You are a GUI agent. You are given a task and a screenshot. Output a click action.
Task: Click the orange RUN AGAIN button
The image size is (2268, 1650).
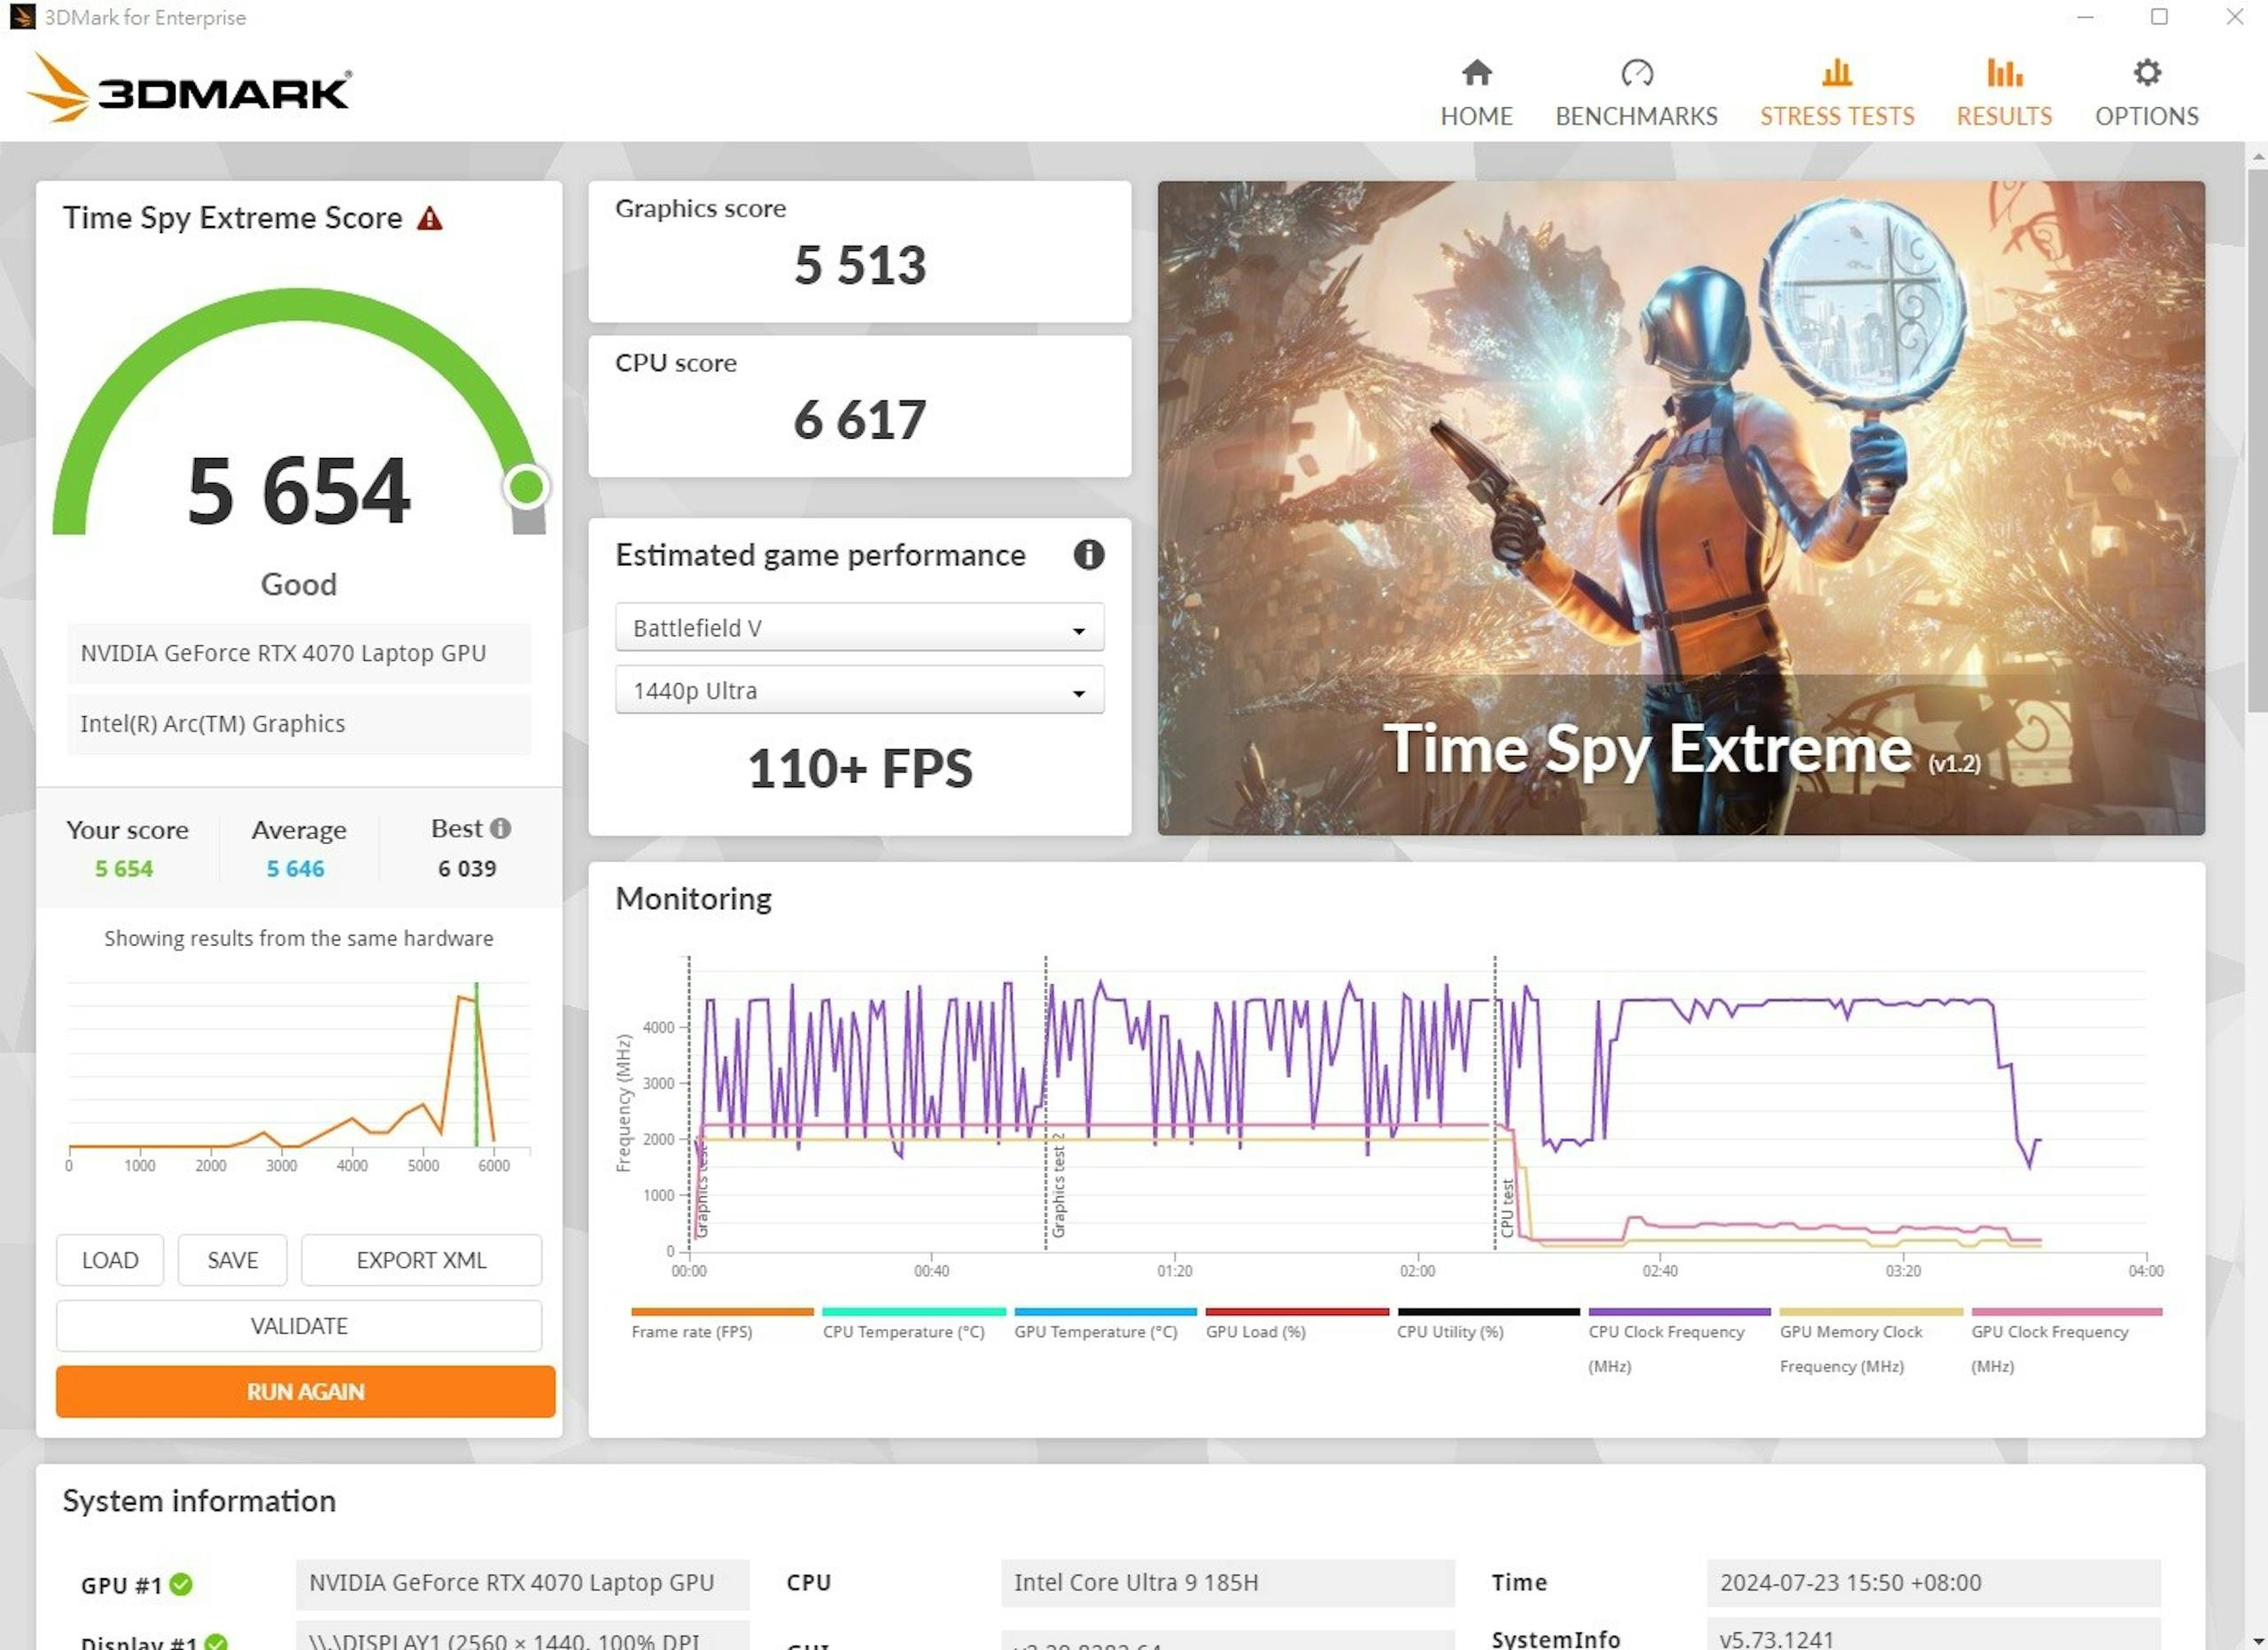tap(305, 1391)
